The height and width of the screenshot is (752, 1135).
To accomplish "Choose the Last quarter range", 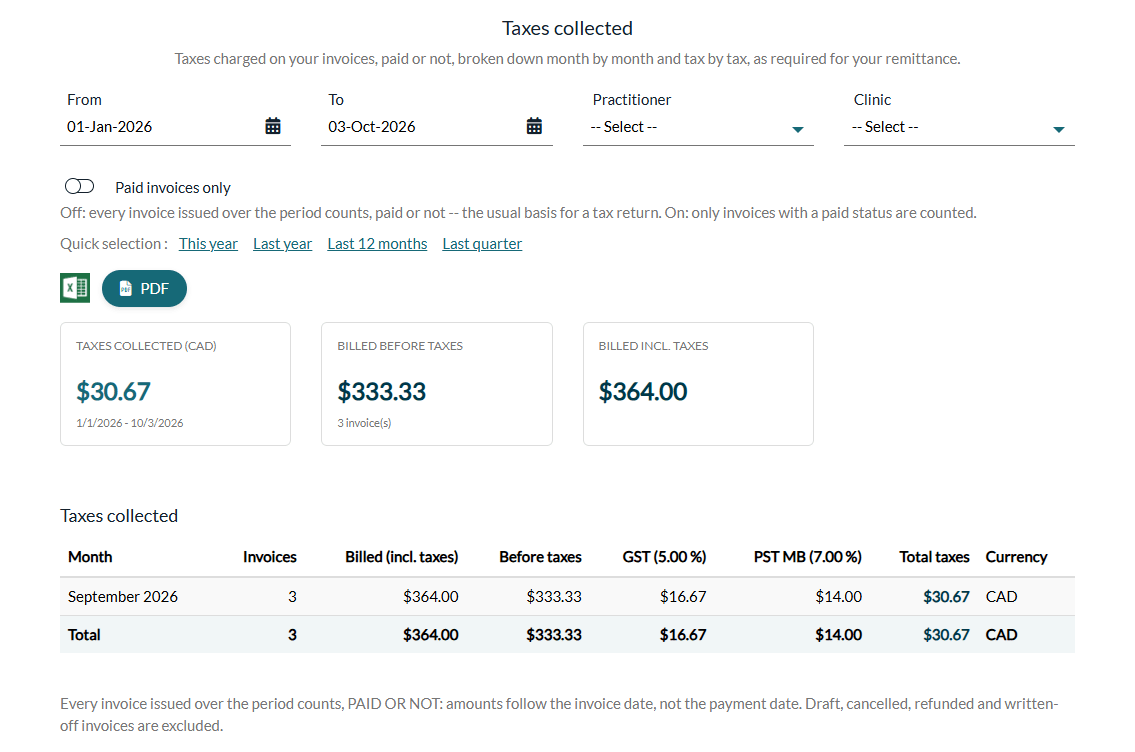I will tap(482, 244).
